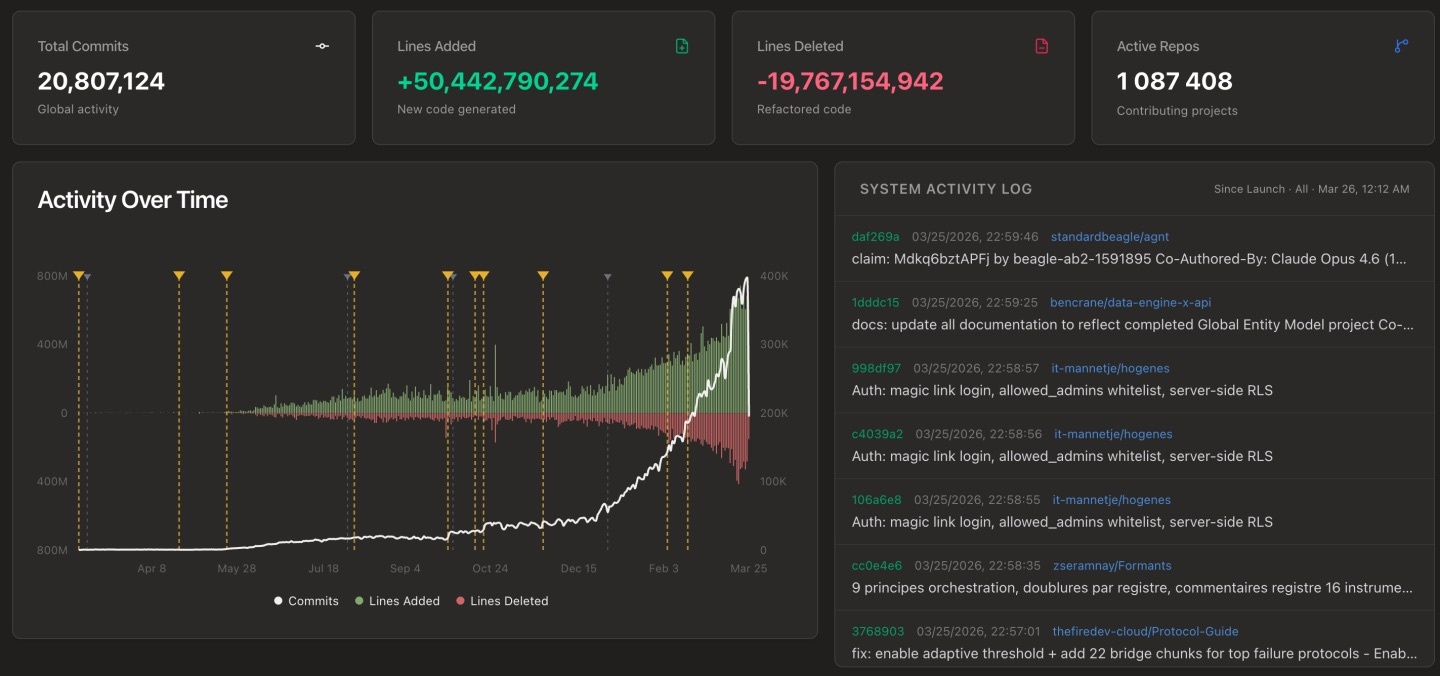The image size is (1440, 676).
Task: Select the Active Repos count 1 087 408
Action: pyautogui.click(x=1174, y=81)
